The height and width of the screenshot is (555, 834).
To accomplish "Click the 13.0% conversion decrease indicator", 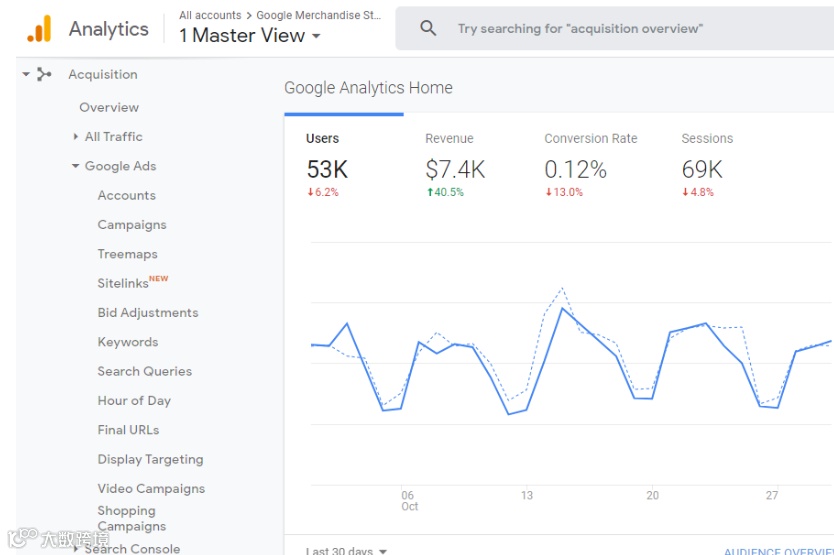I will [x=564, y=192].
